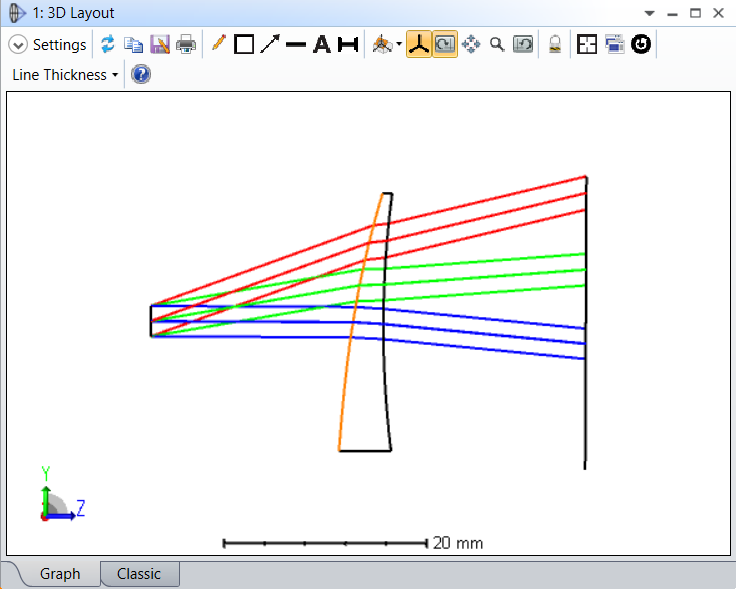This screenshot has height=589, width=736.
Task: Select the pencil annotation tool
Action: [219, 43]
